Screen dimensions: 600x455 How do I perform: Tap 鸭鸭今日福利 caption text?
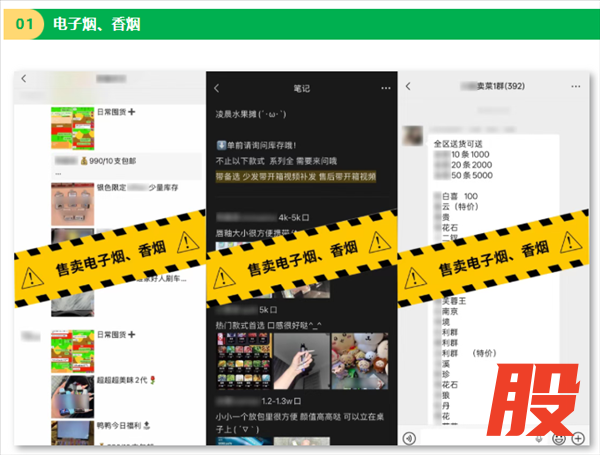pyautogui.click(x=123, y=426)
